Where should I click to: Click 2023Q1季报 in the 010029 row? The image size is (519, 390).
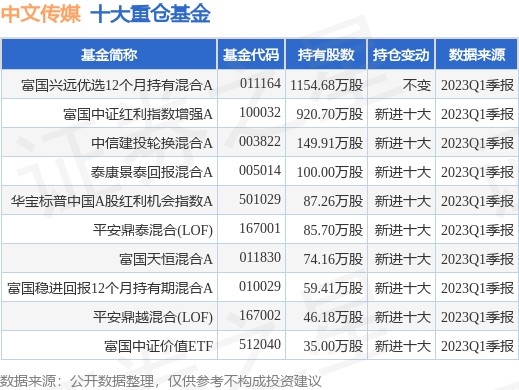pyautogui.click(x=477, y=288)
